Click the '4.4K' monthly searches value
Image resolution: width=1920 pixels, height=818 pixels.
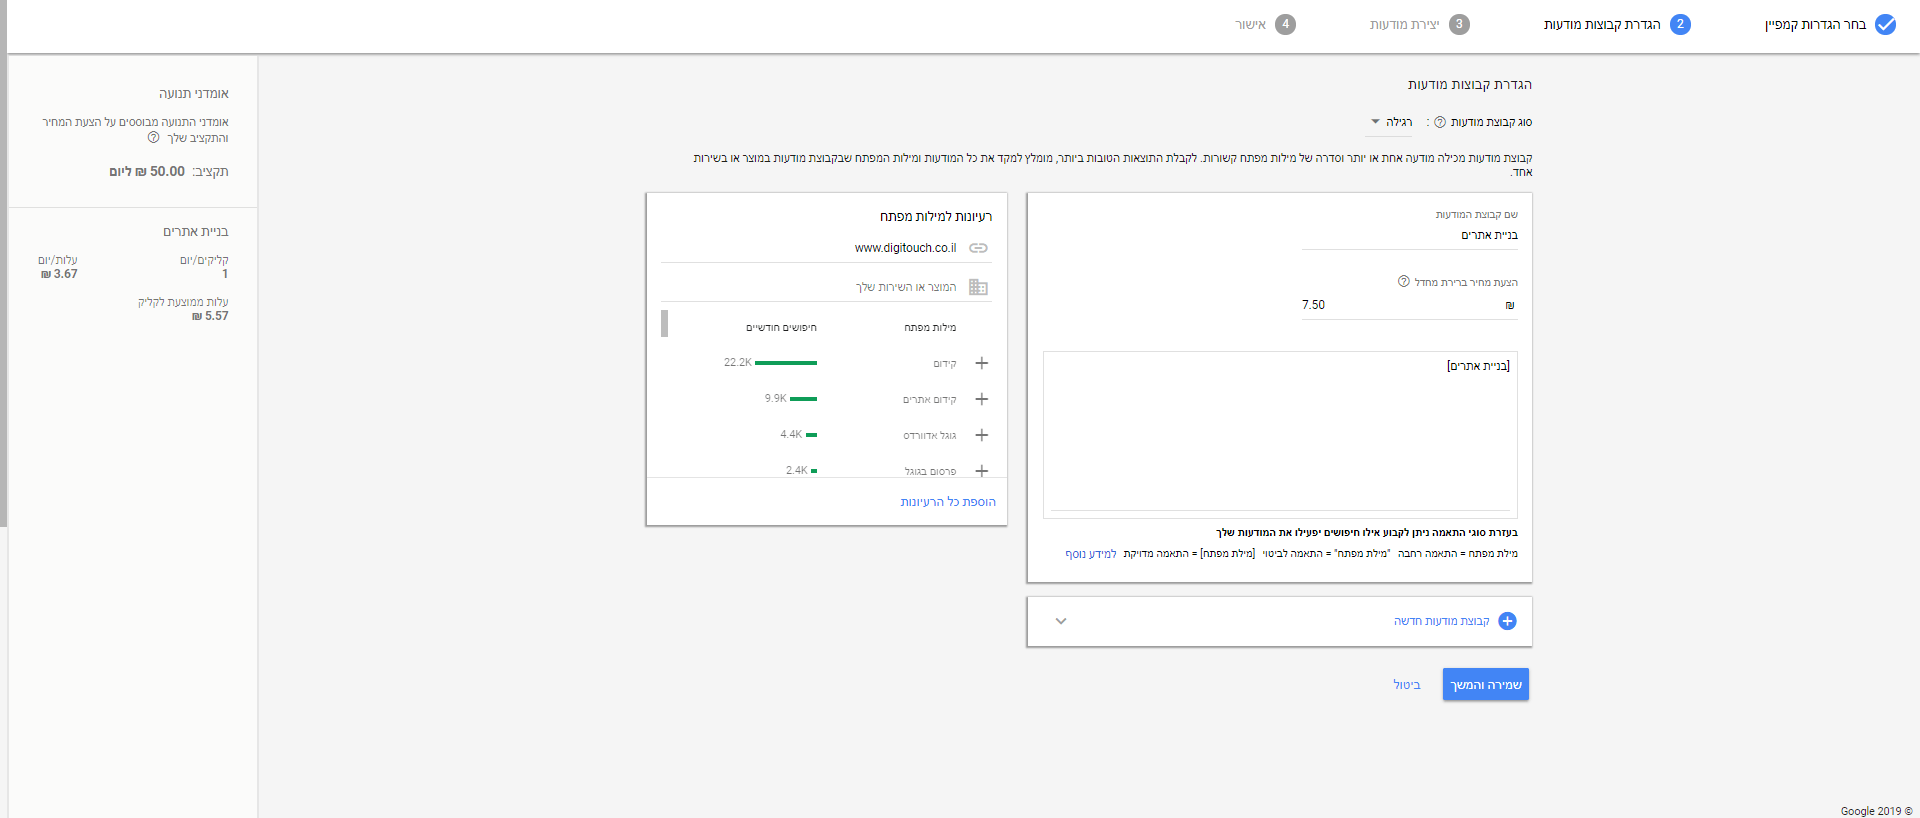(791, 435)
